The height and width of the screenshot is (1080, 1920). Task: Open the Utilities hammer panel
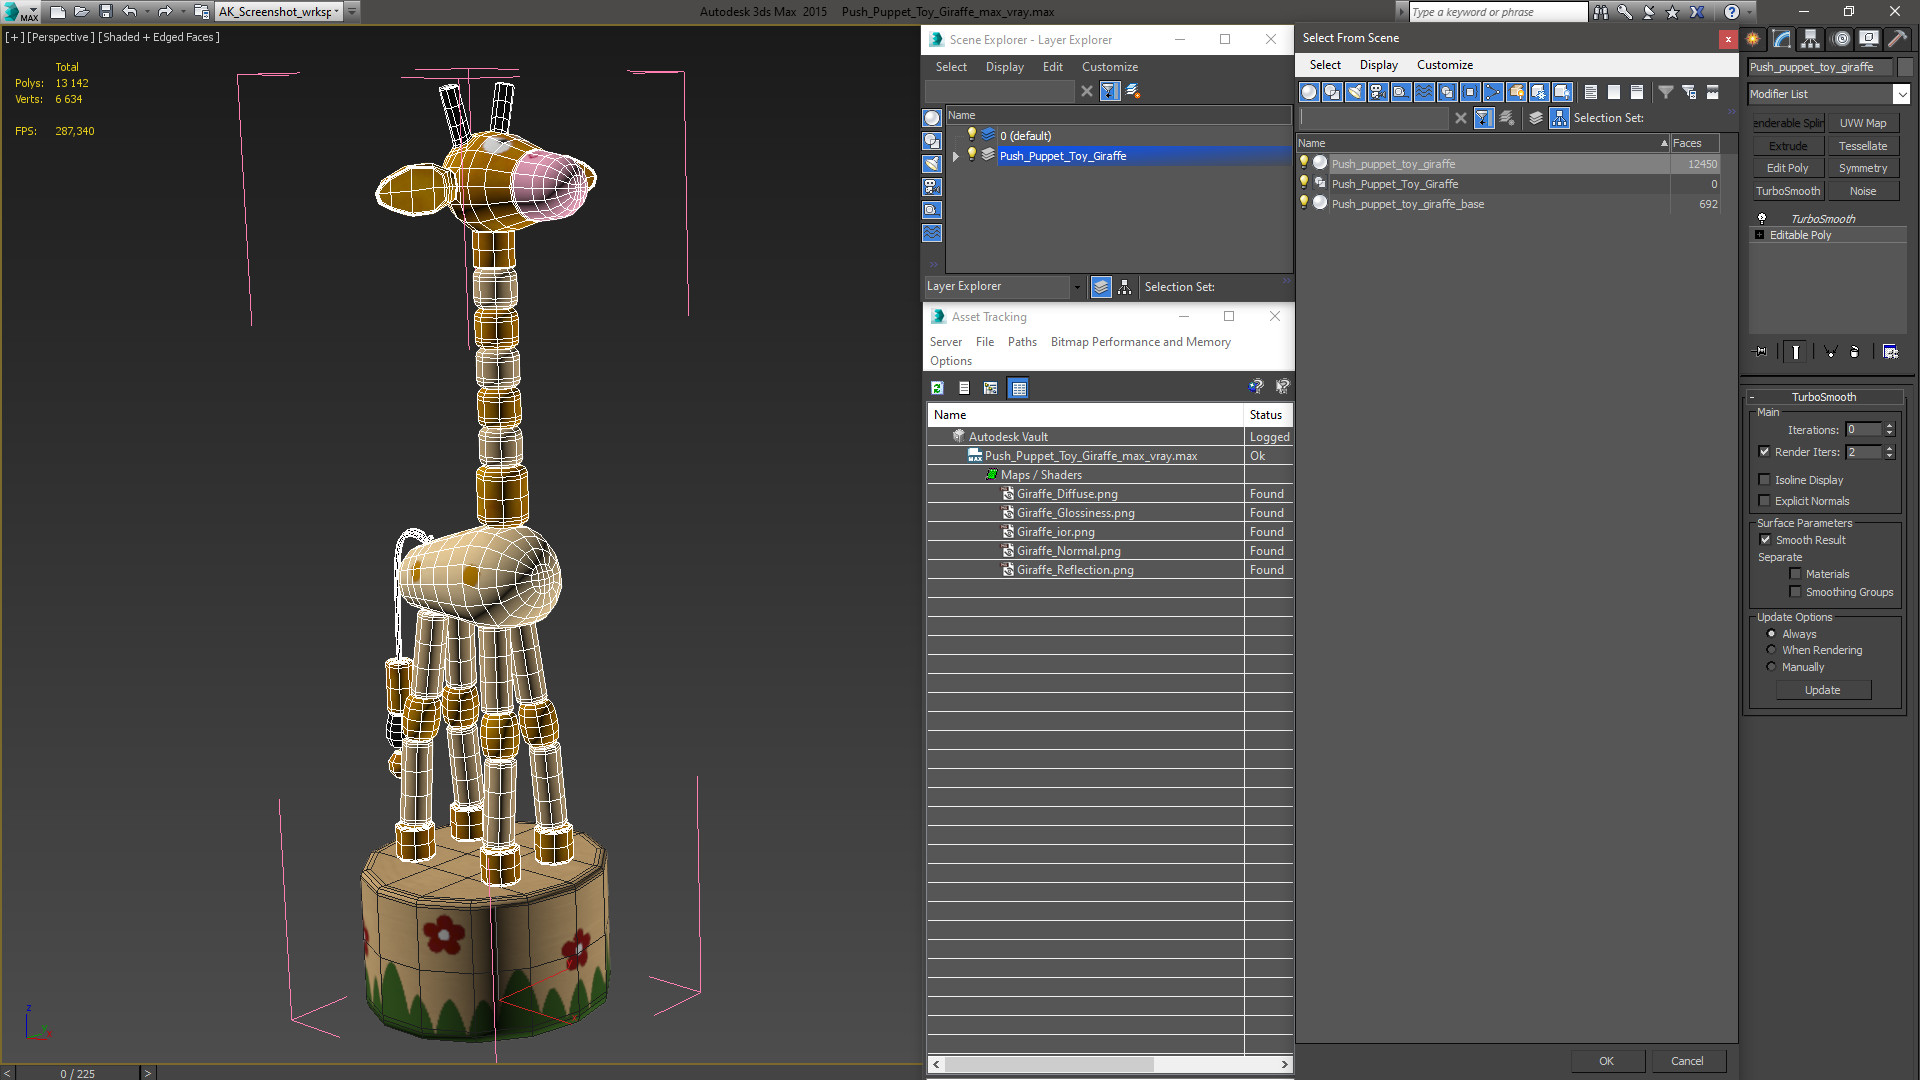(1897, 39)
